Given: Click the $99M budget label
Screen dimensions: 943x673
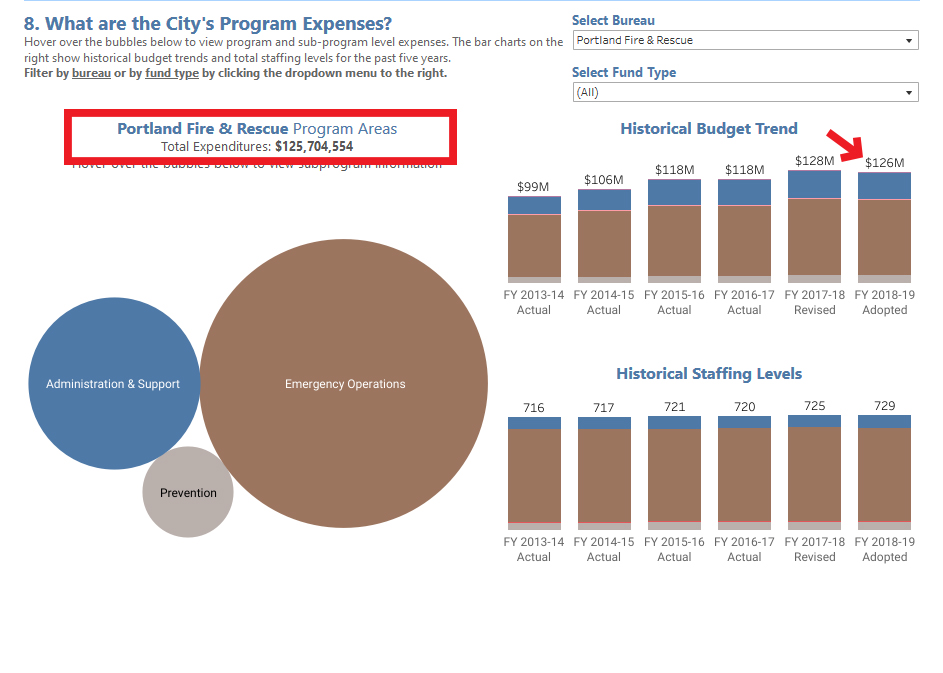Looking at the screenshot, I should (533, 187).
